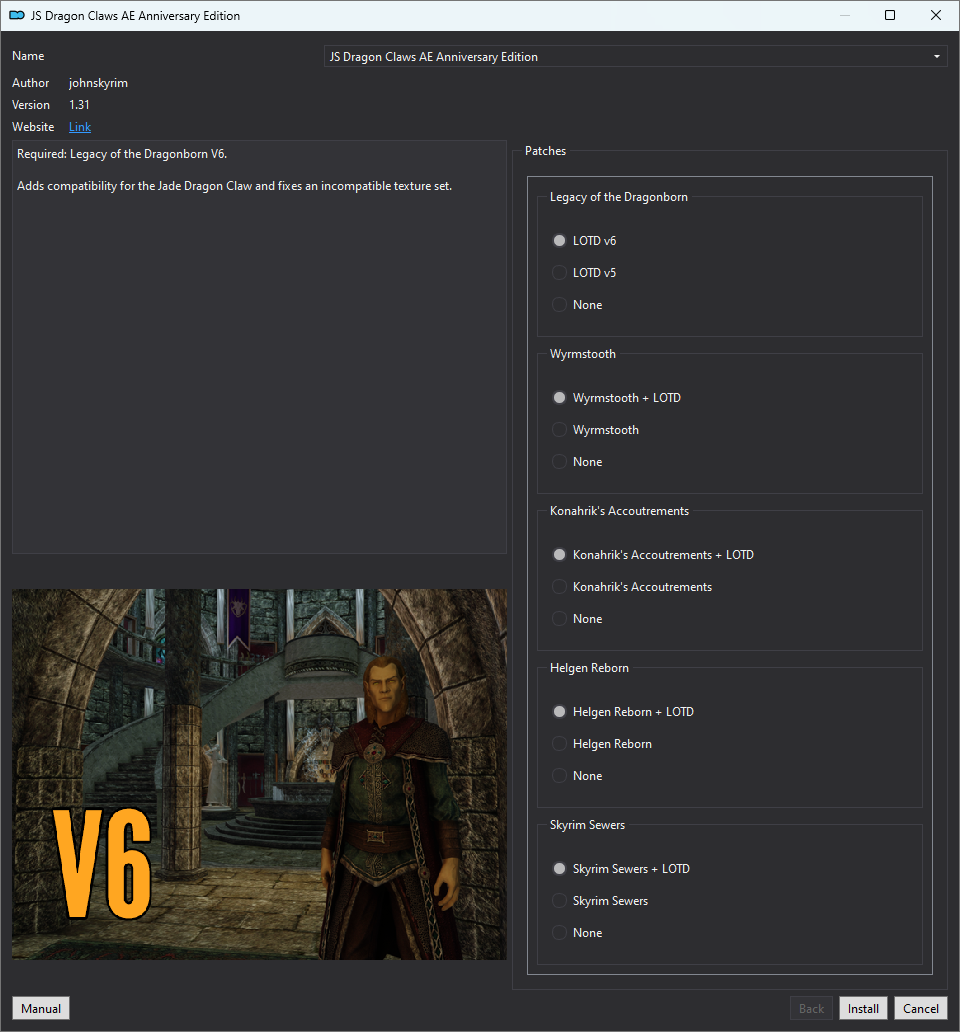Viewport: 960px width, 1032px height.
Task: Select None under Konahrik's Accoutrements group
Action: 577,619
